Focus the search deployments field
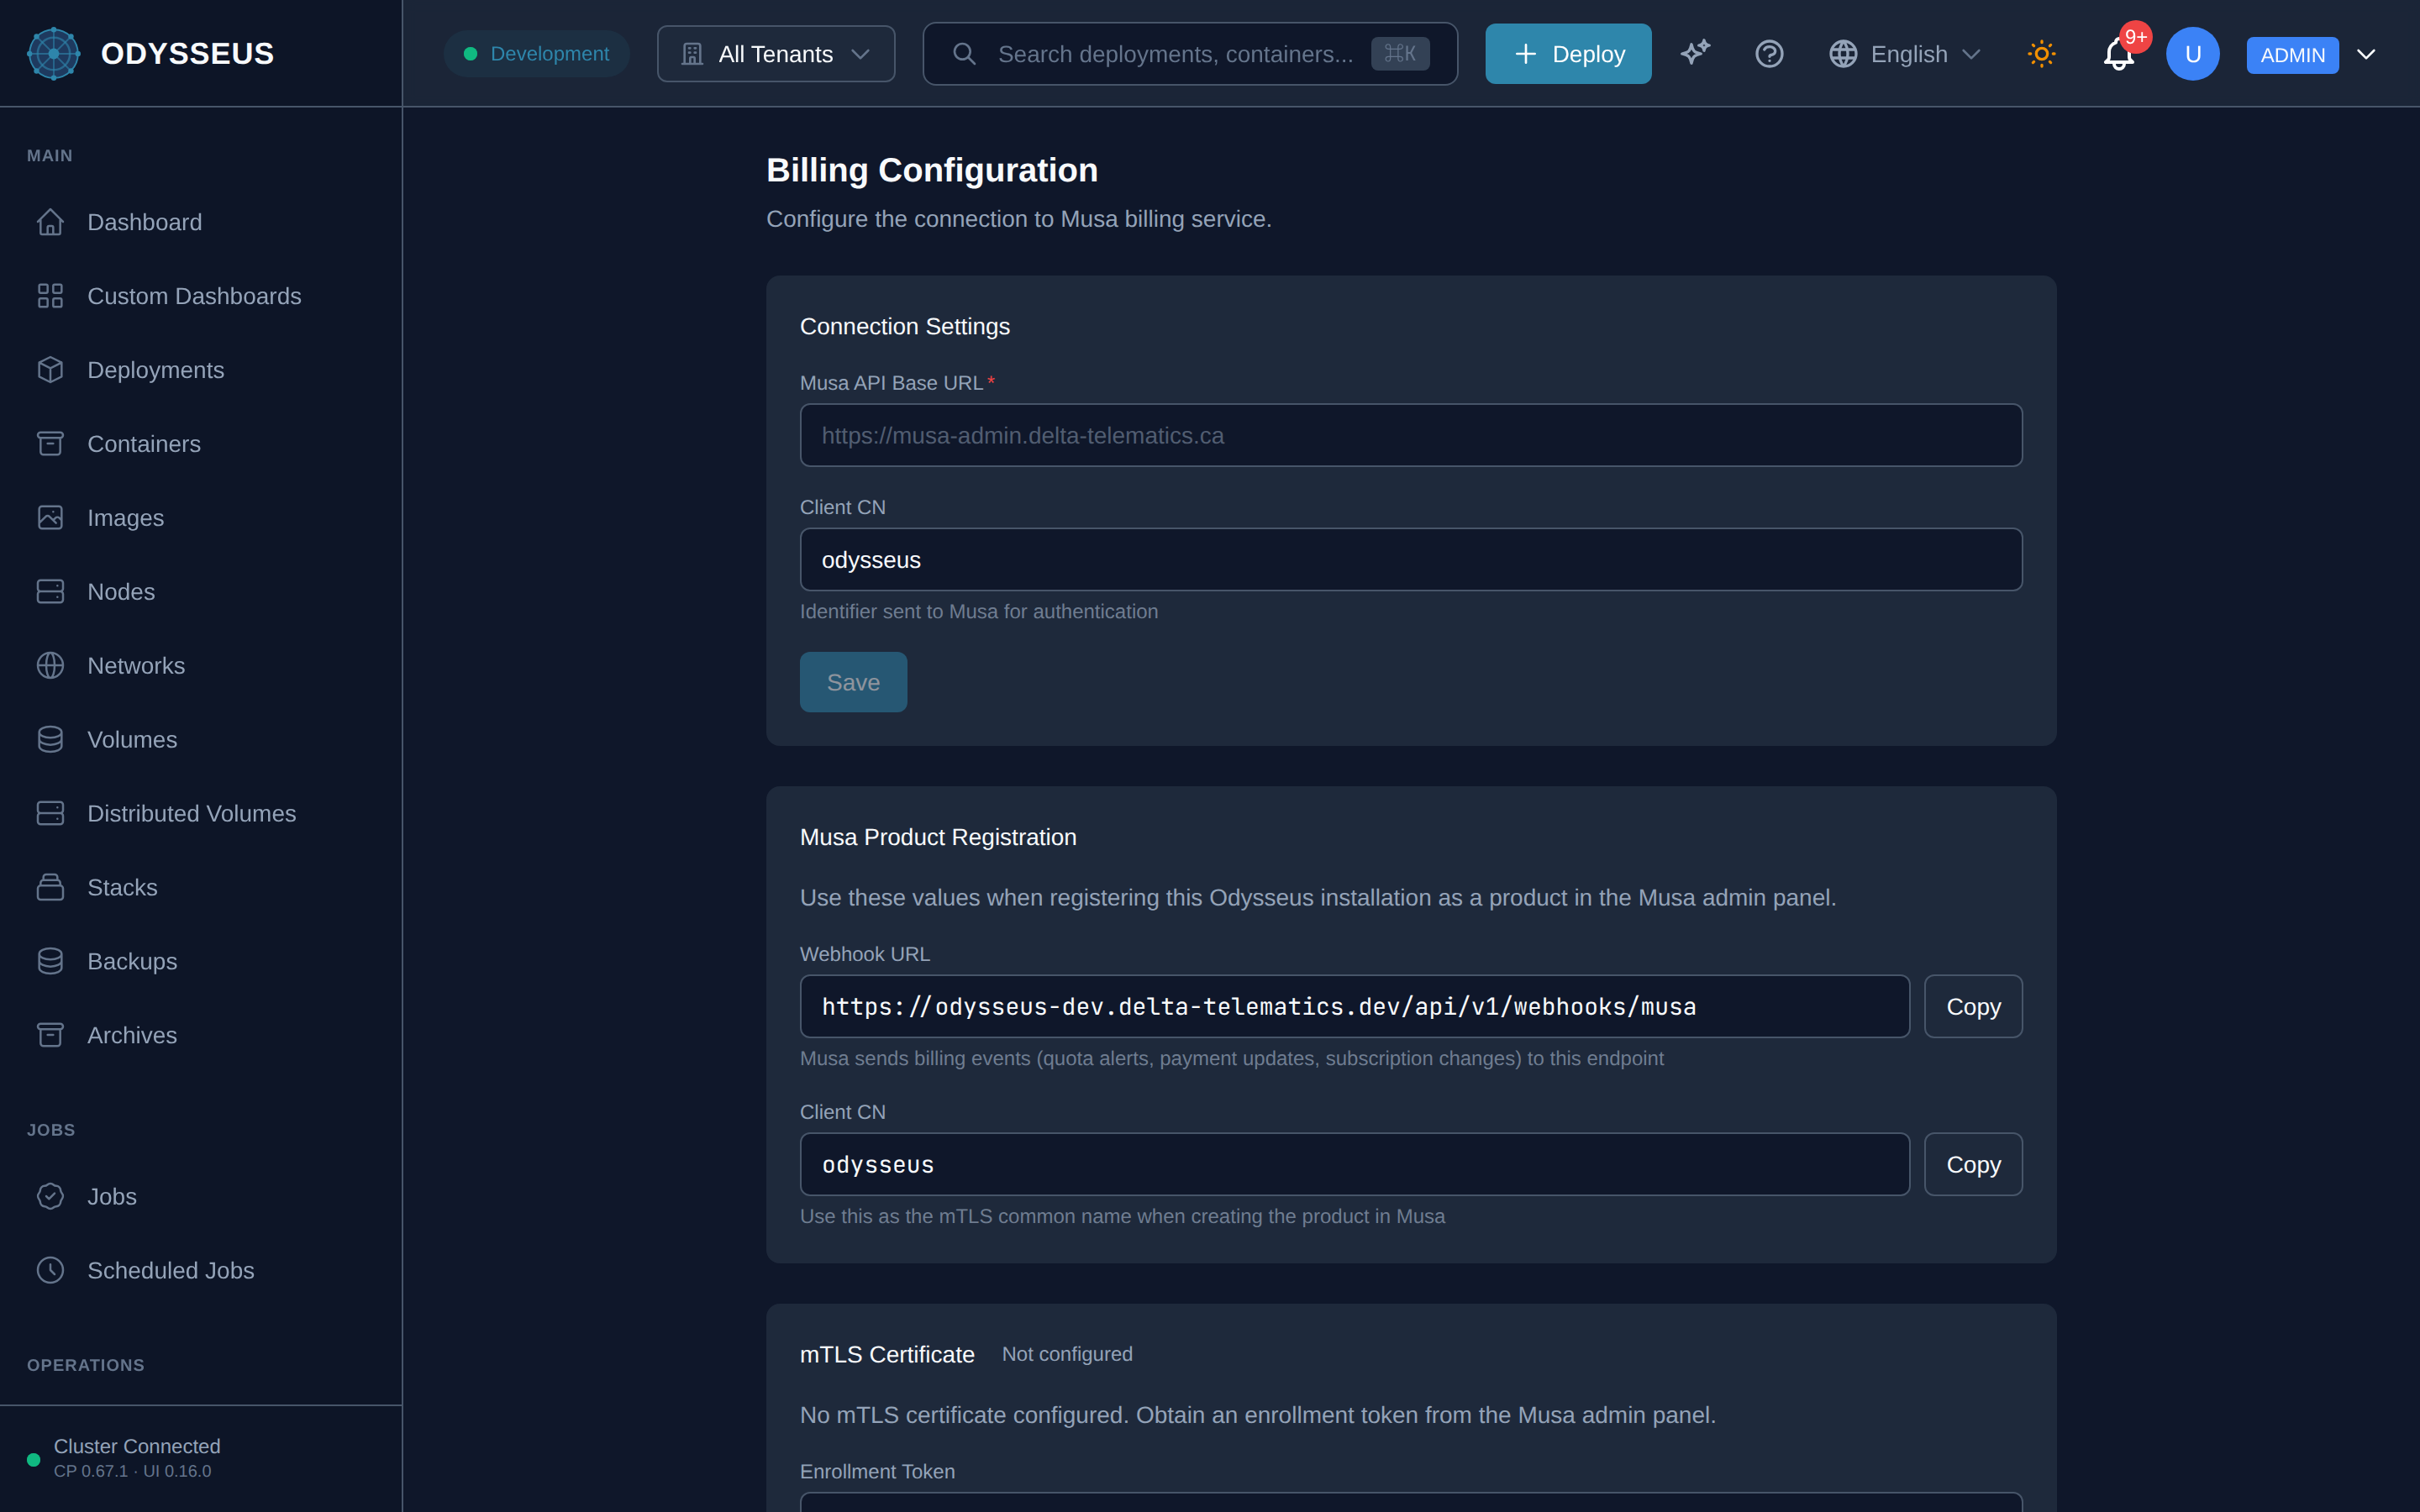 point(1190,54)
